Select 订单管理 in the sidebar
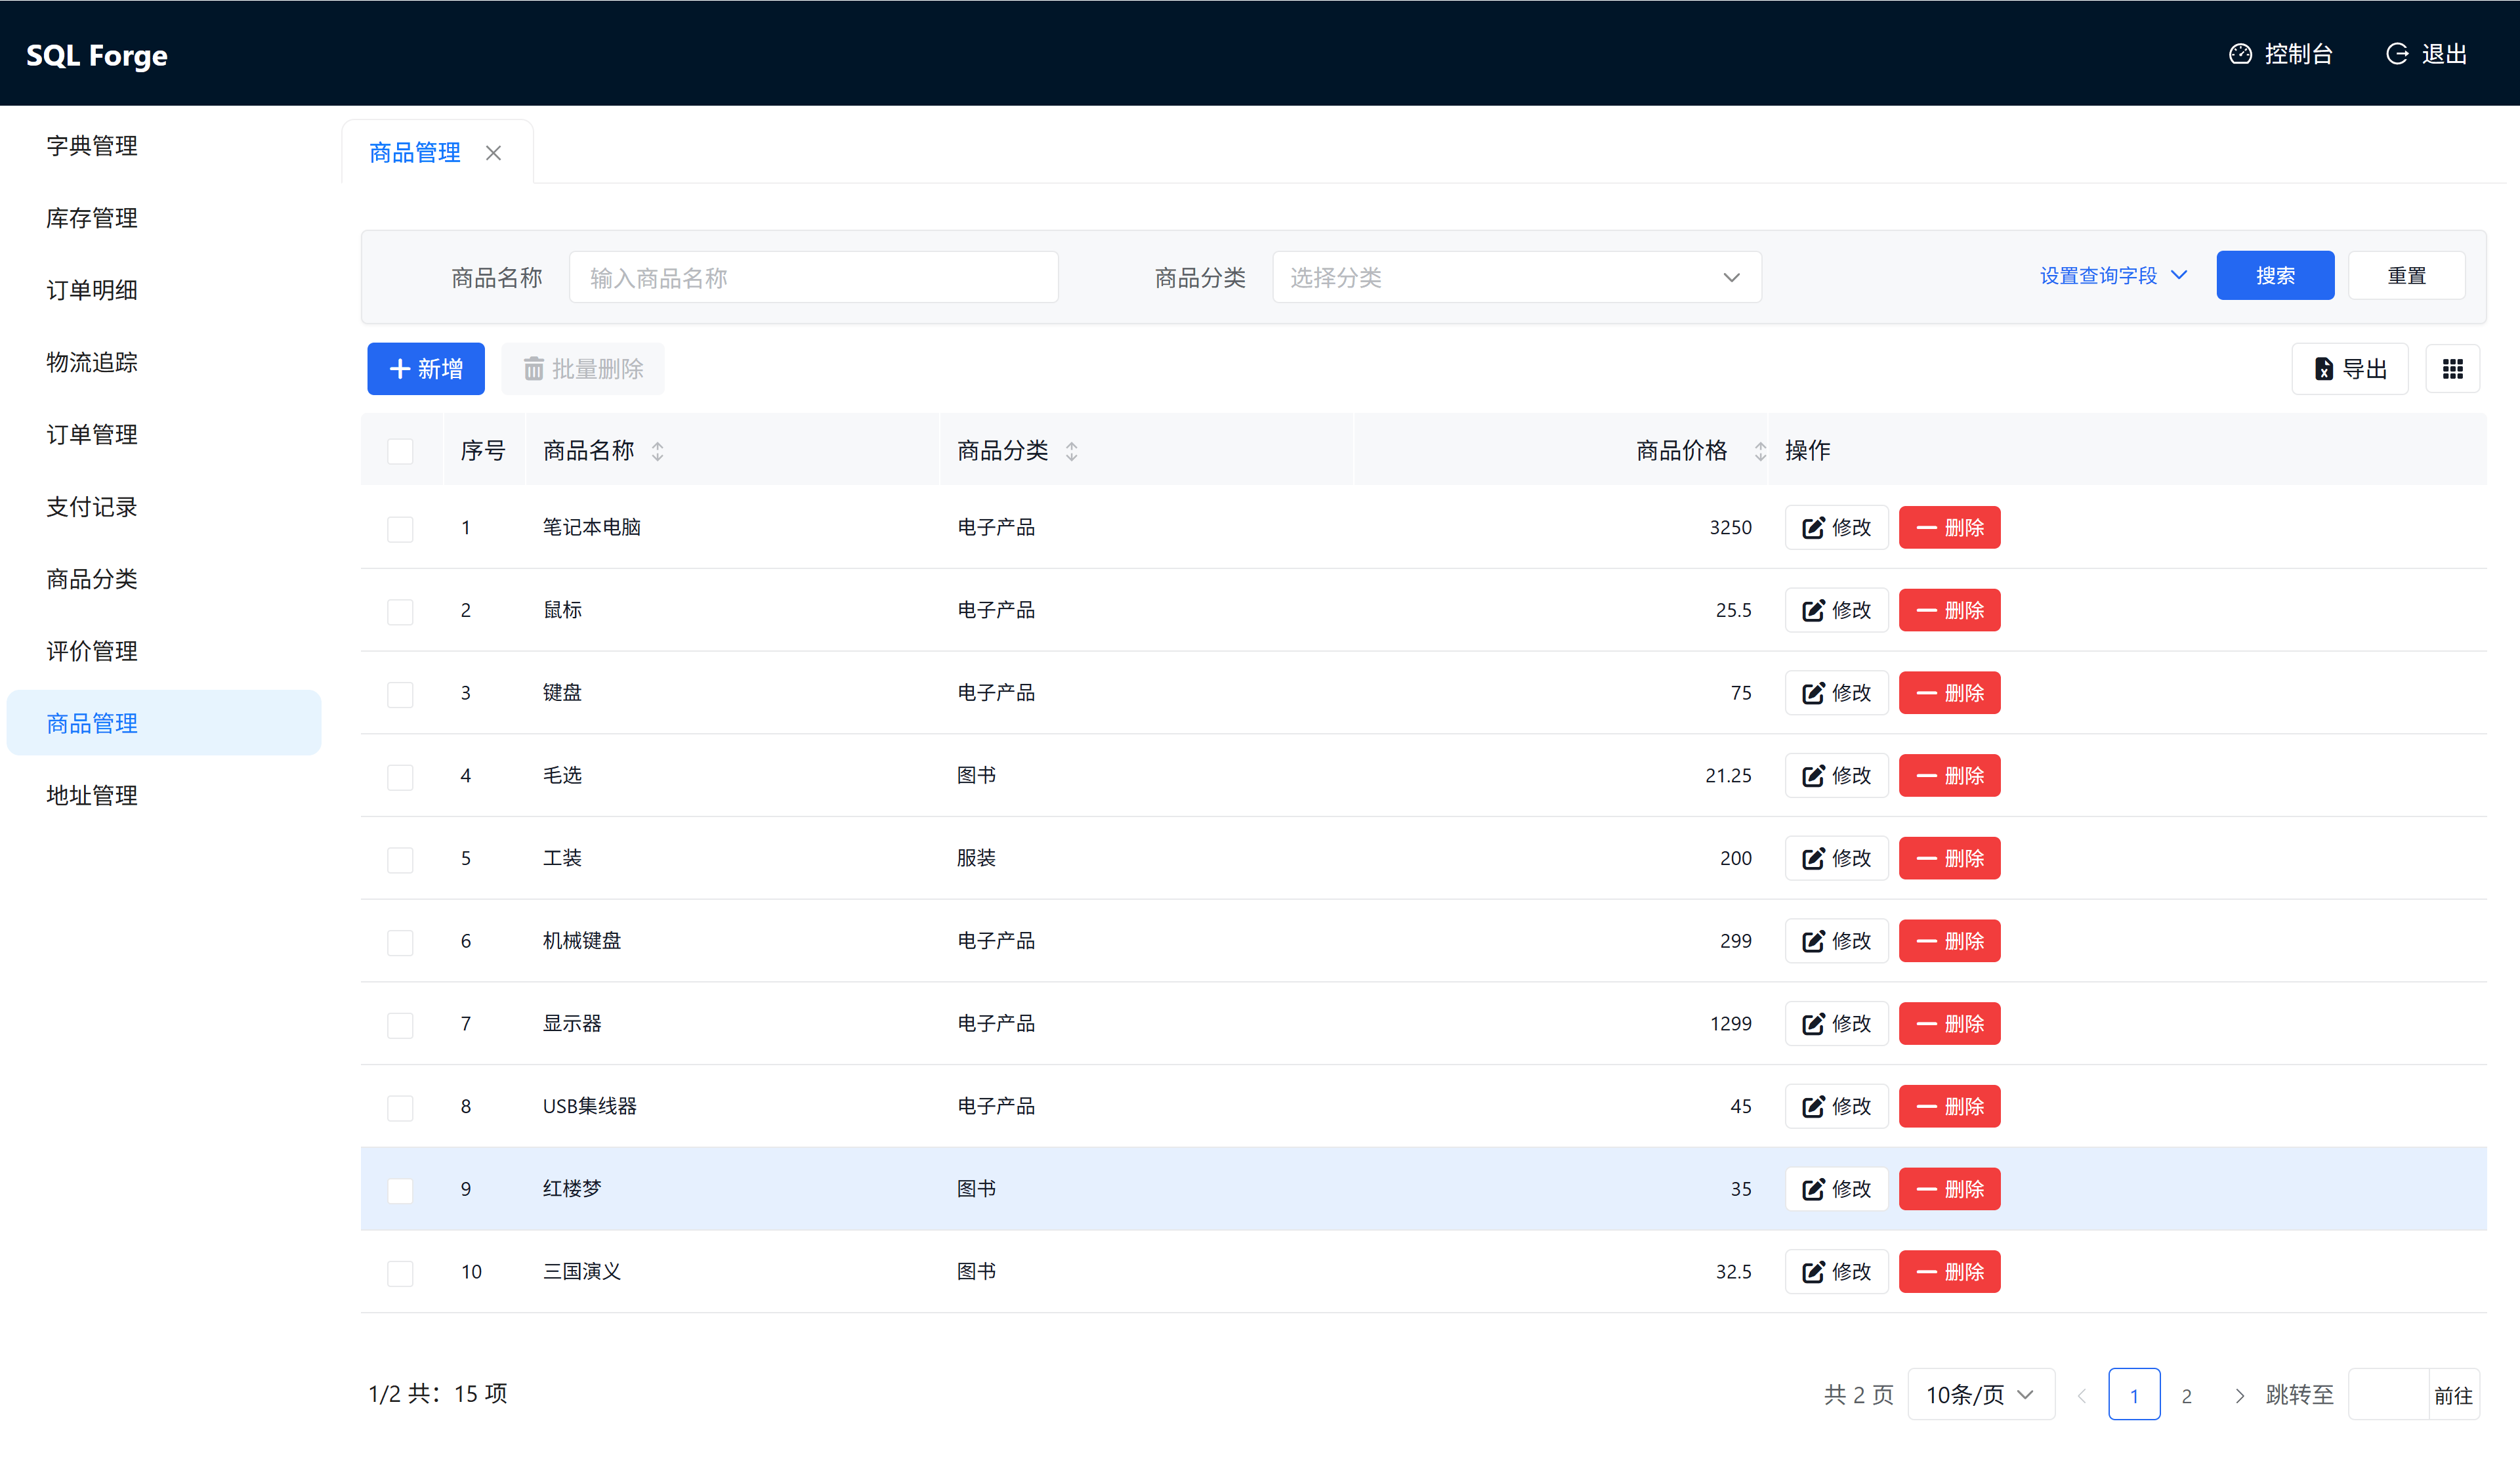This screenshot has height=1459, width=2520. (x=92, y=435)
